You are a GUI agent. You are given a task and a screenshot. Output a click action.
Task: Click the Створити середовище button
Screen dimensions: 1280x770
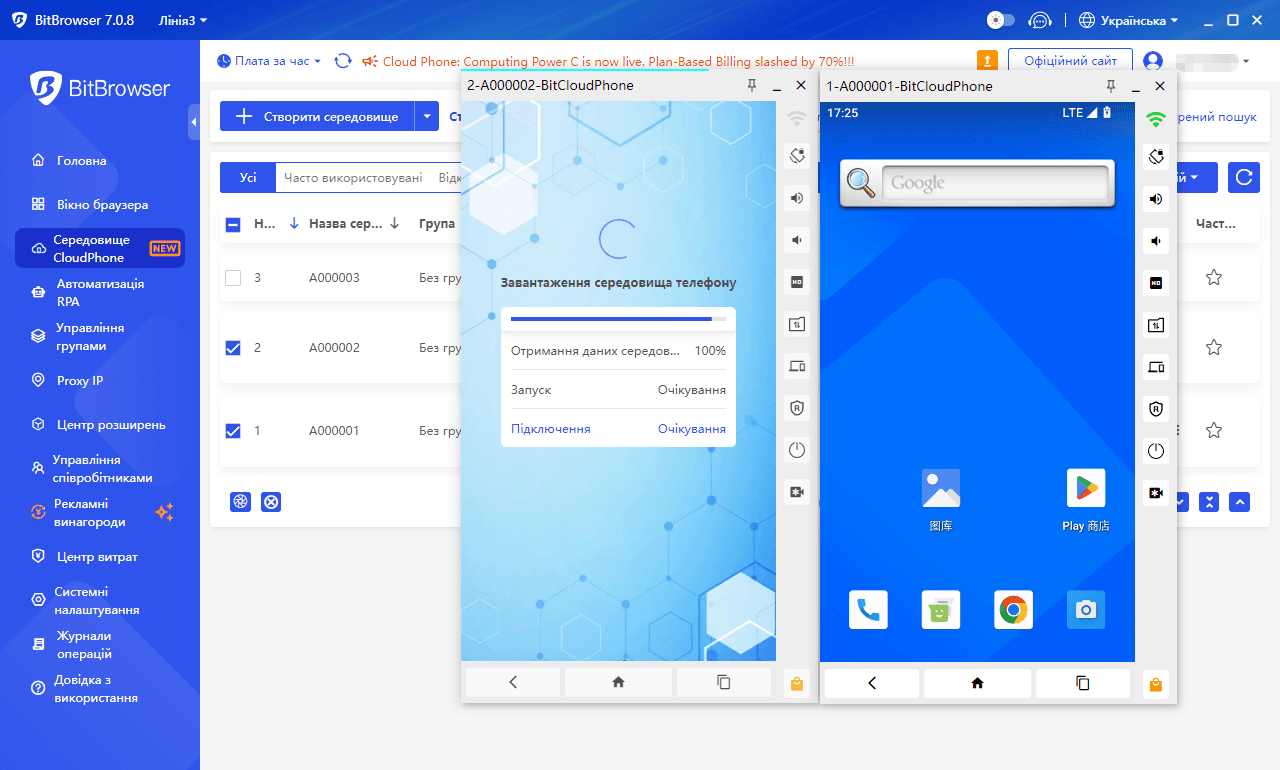click(317, 117)
